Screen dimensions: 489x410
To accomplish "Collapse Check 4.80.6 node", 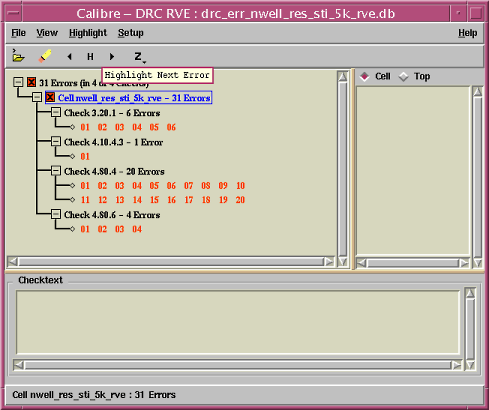I will 56,214.
